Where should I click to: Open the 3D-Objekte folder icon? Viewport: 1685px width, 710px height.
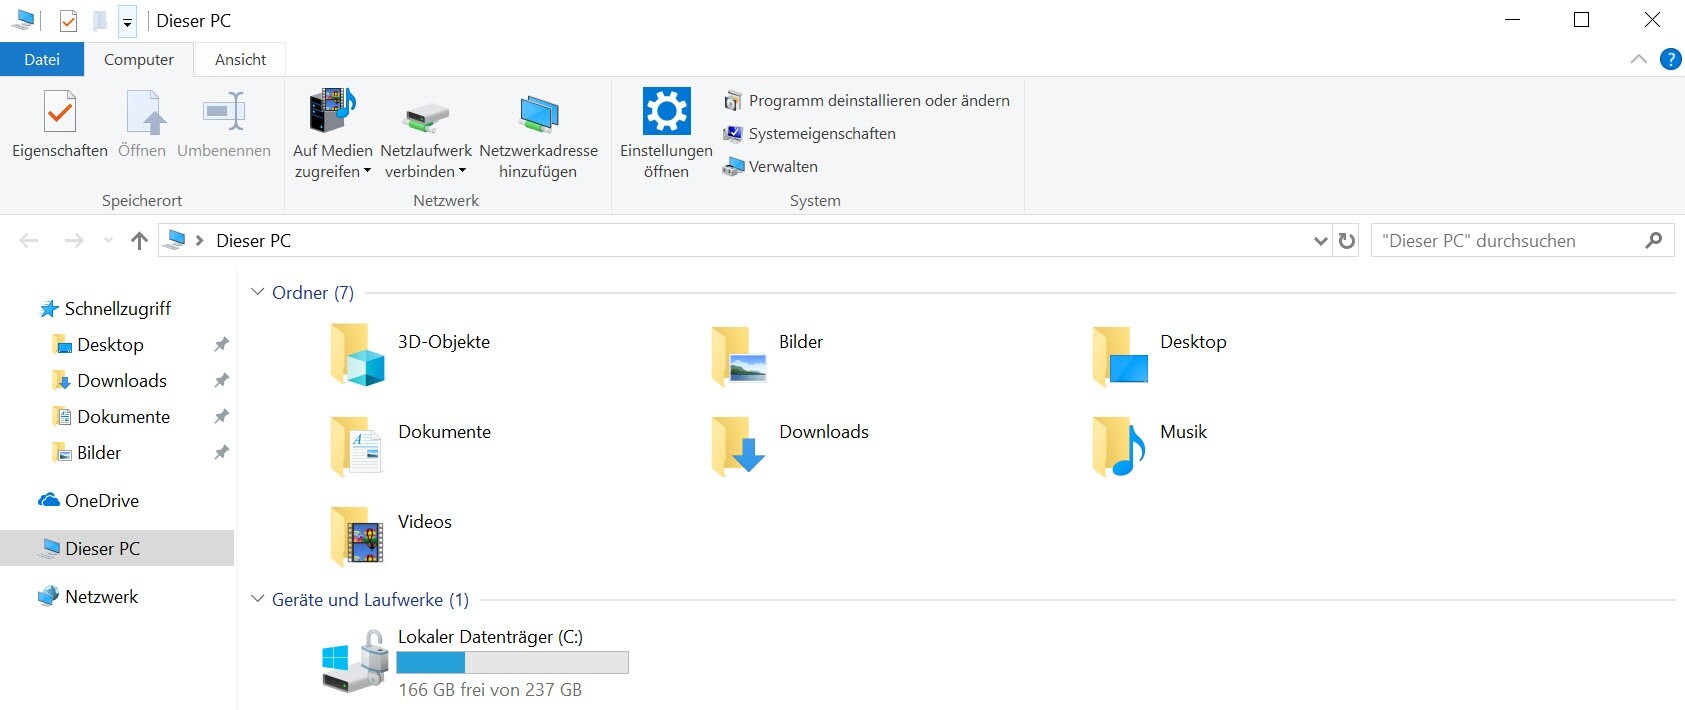click(x=357, y=354)
